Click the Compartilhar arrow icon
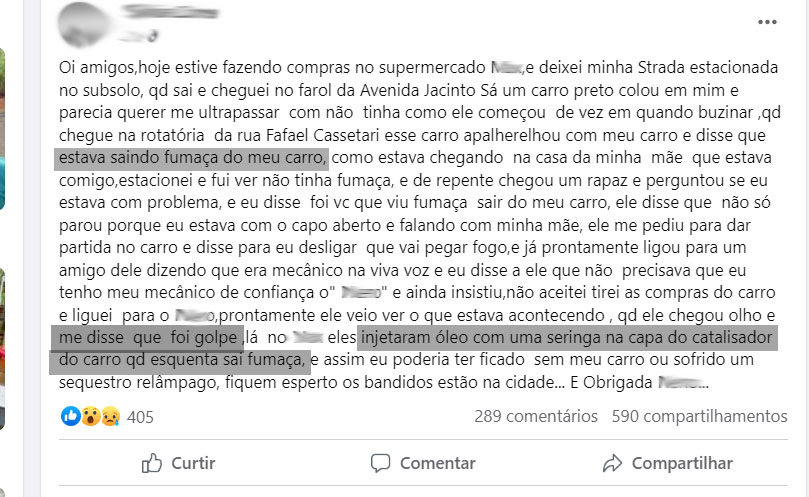Viewport: 809px width, 497px height. click(x=612, y=463)
